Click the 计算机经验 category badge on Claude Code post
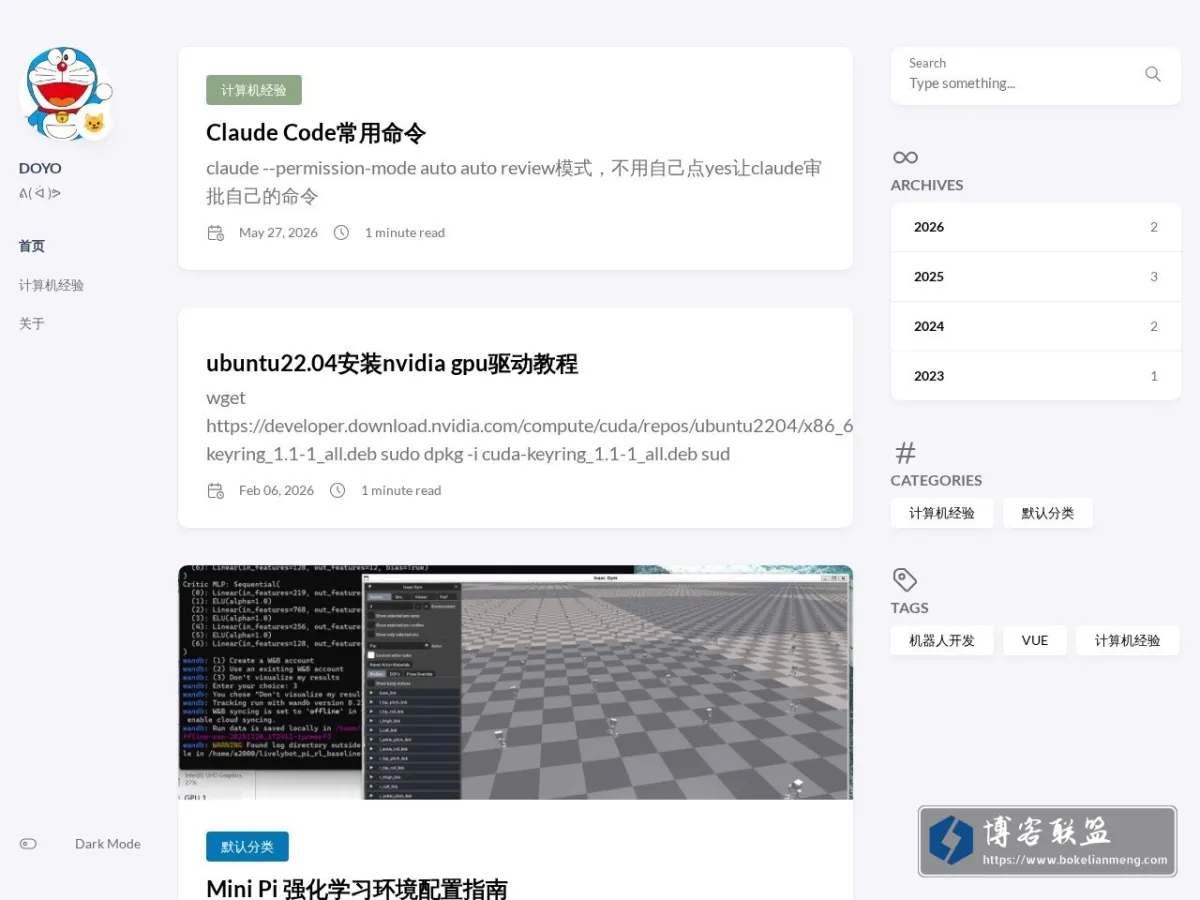The height and width of the screenshot is (900, 1200). (x=254, y=90)
